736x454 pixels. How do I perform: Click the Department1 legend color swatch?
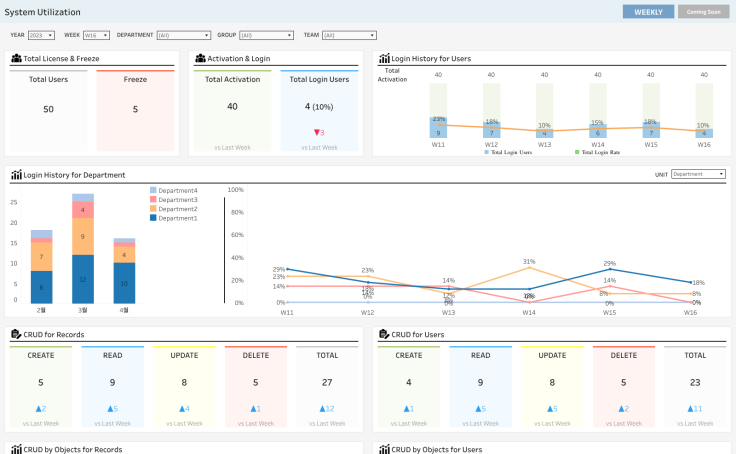(x=153, y=218)
